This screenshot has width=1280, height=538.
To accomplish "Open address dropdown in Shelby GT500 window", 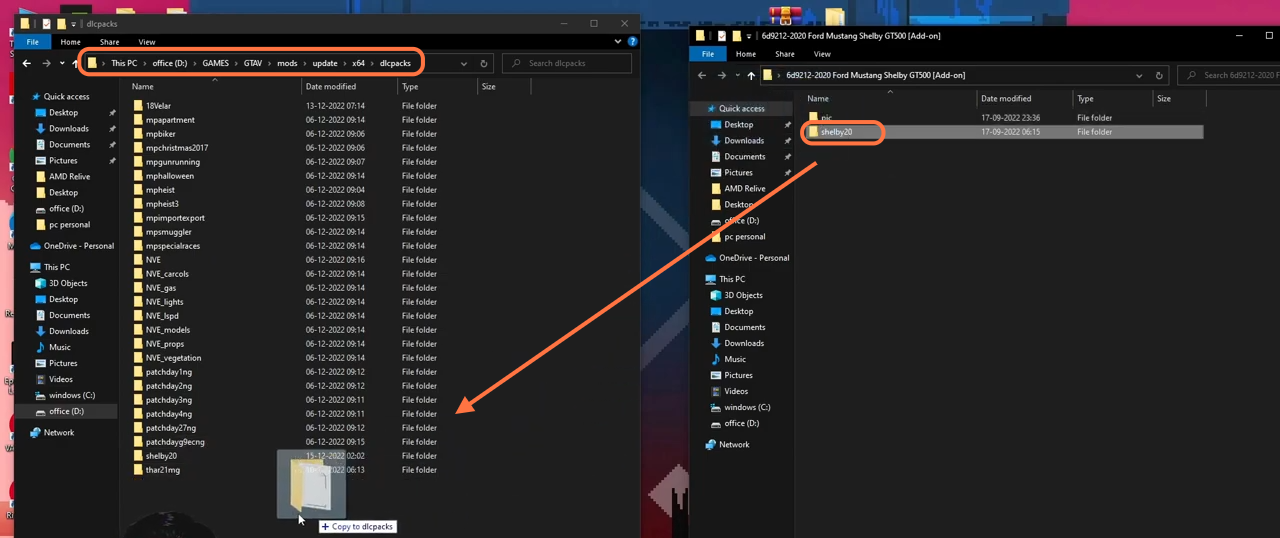I will point(1138,75).
